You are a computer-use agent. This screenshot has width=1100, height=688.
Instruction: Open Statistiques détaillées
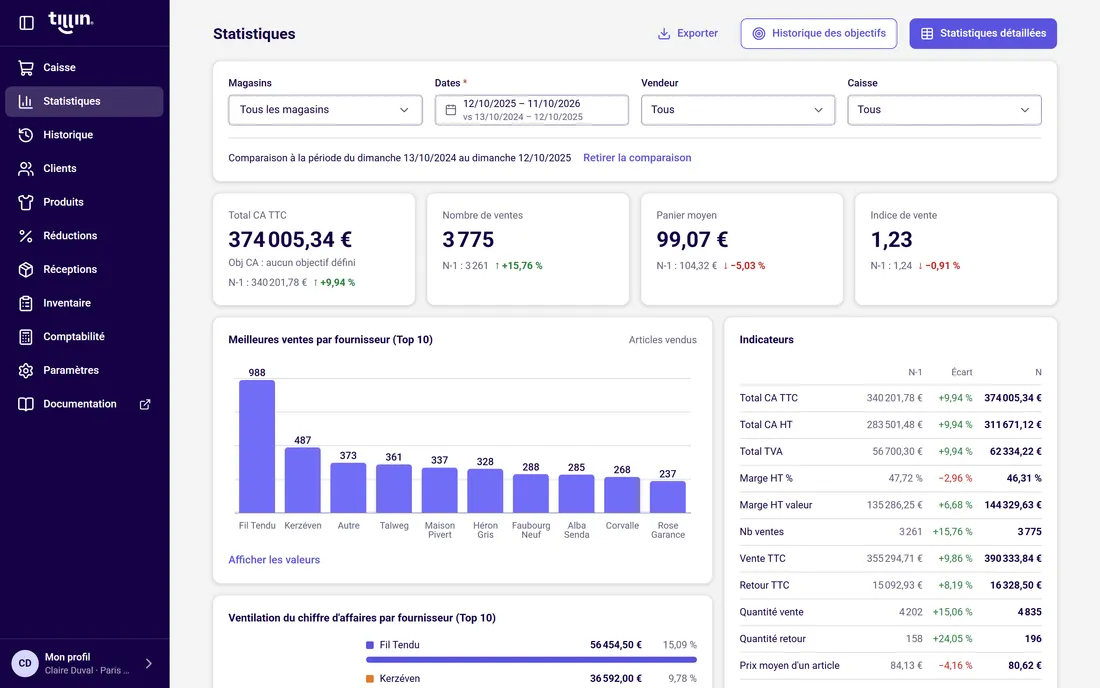(x=983, y=34)
